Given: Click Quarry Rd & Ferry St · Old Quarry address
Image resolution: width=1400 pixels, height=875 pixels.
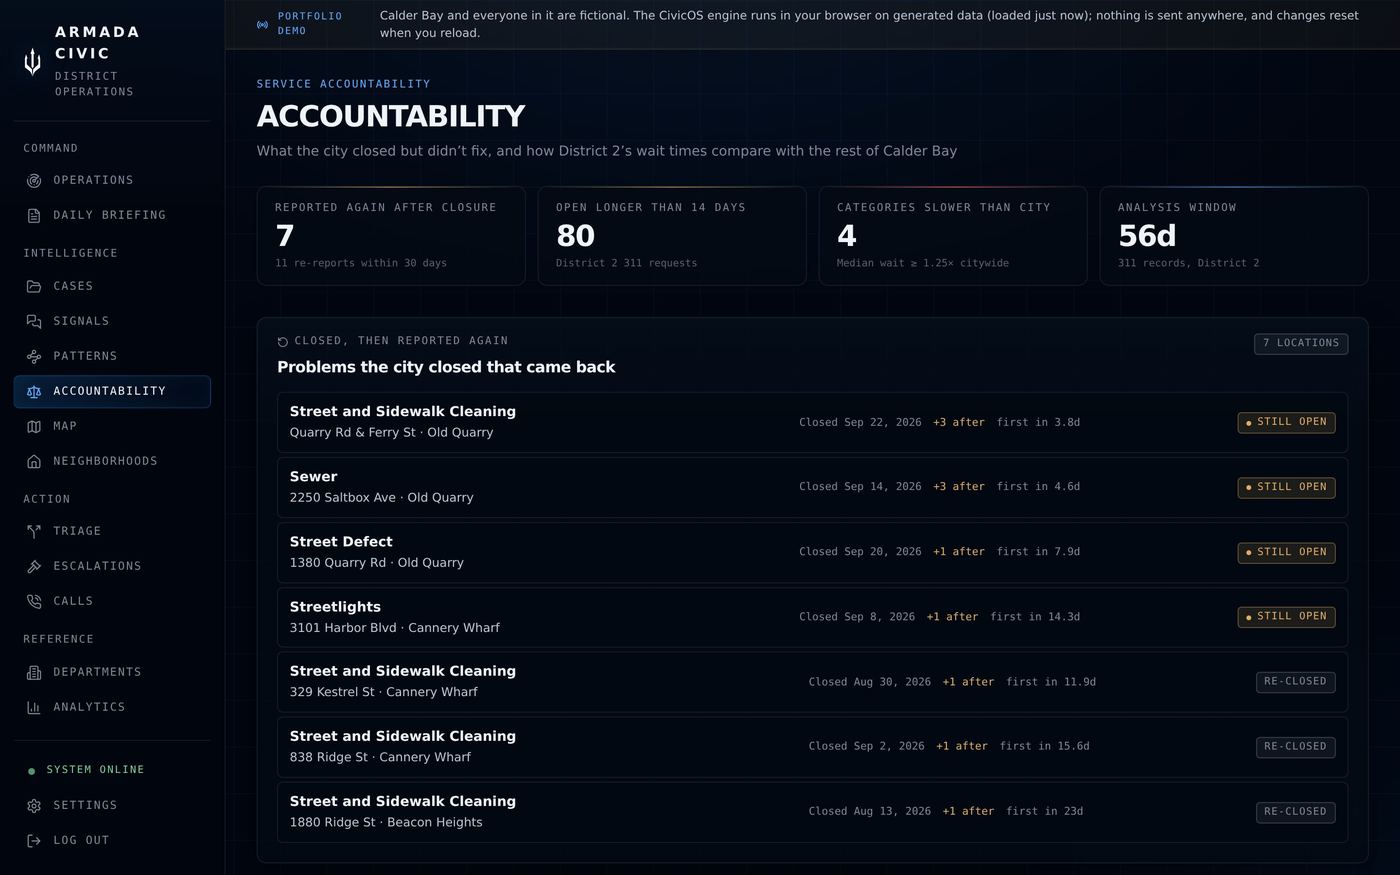Looking at the screenshot, I should tap(391, 433).
